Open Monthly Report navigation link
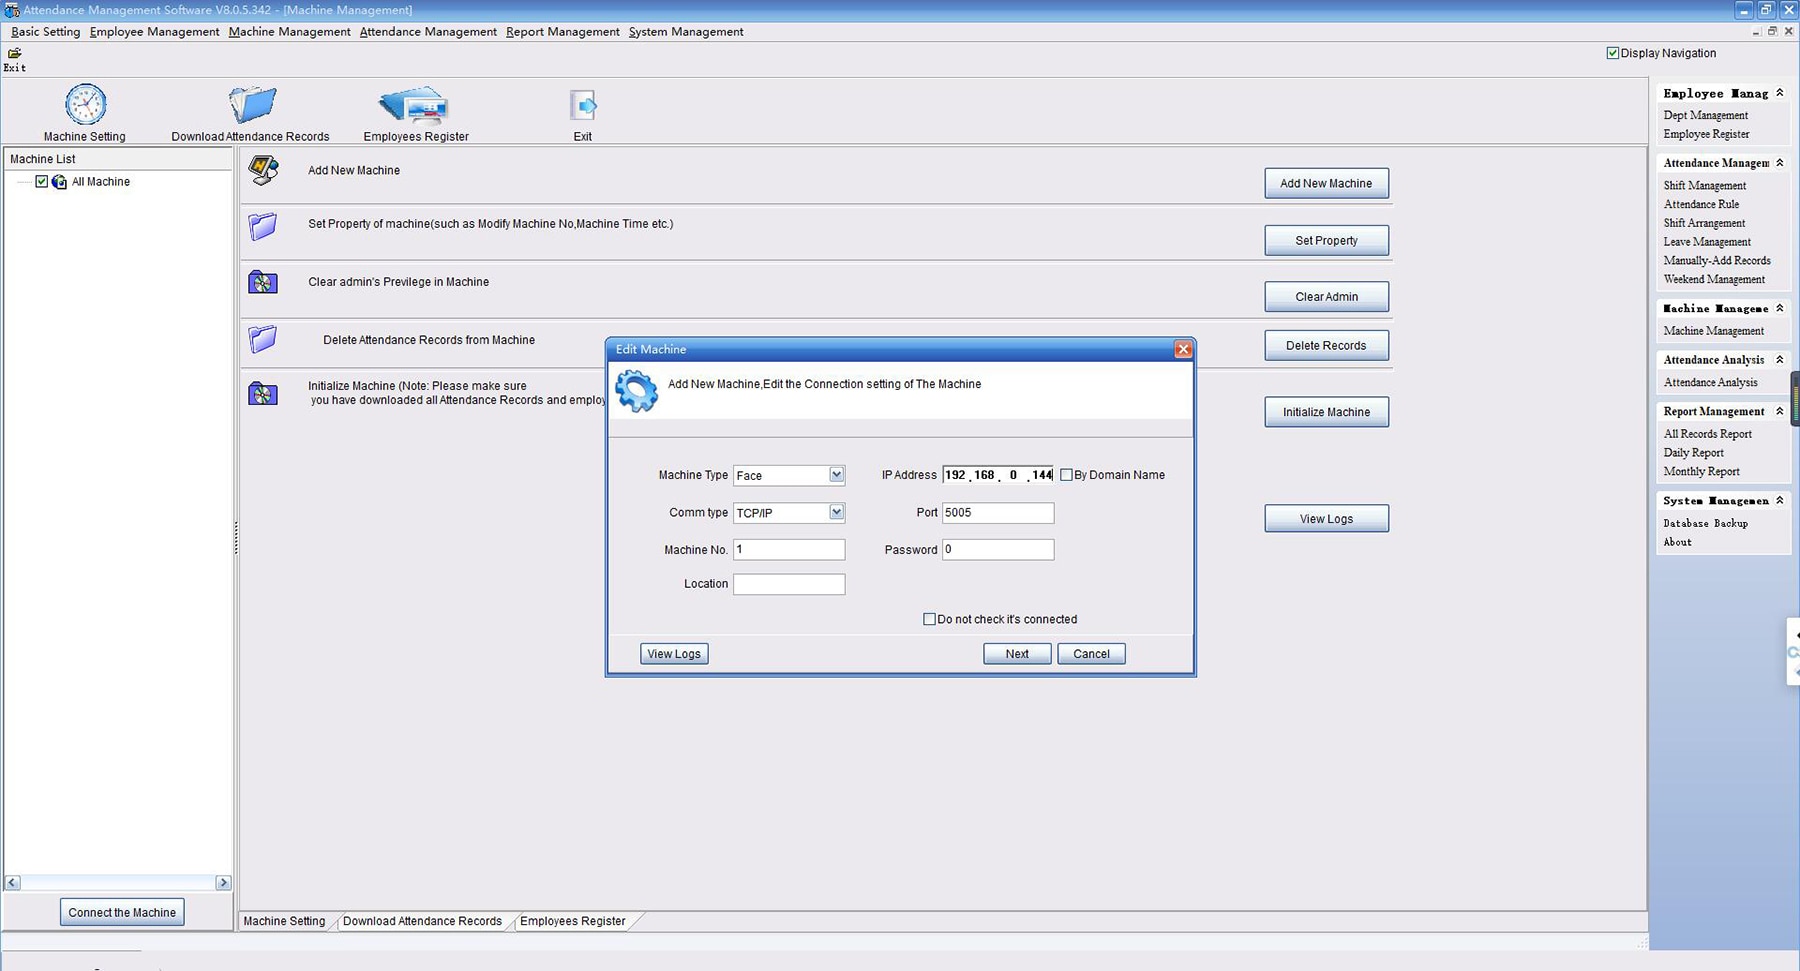 1701,472
